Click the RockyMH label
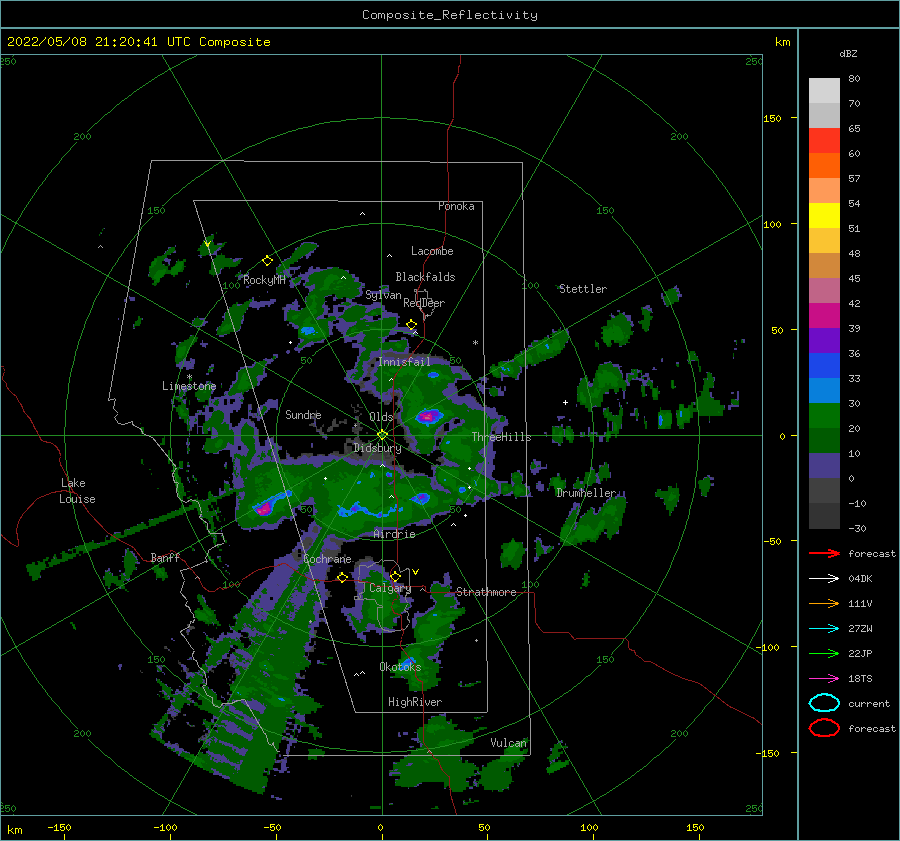Screen dimensions: 900x841 (264, 281)
